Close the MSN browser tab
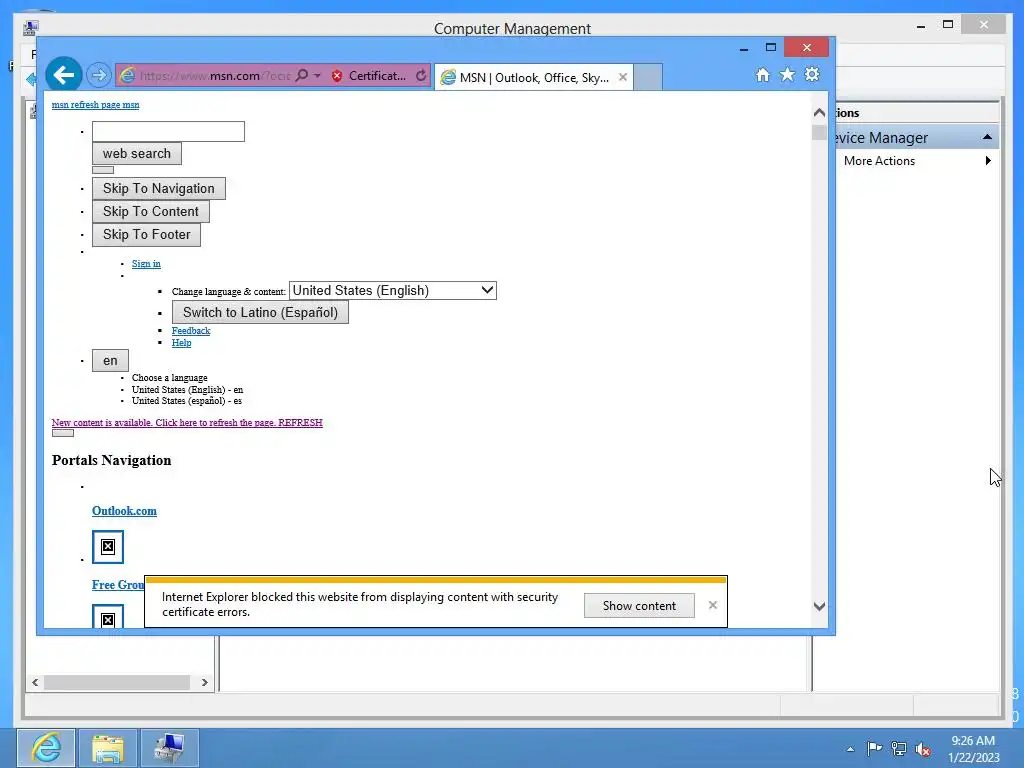1024x768 pixels. 623,77
